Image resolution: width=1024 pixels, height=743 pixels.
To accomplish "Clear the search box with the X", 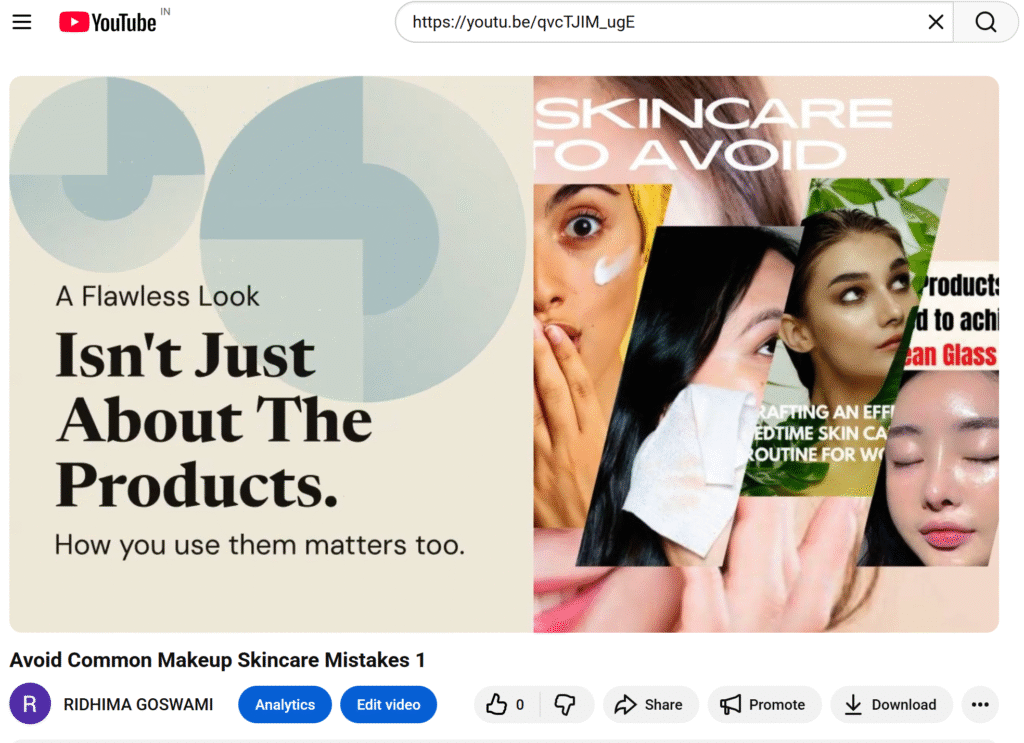I will point(936,22).
